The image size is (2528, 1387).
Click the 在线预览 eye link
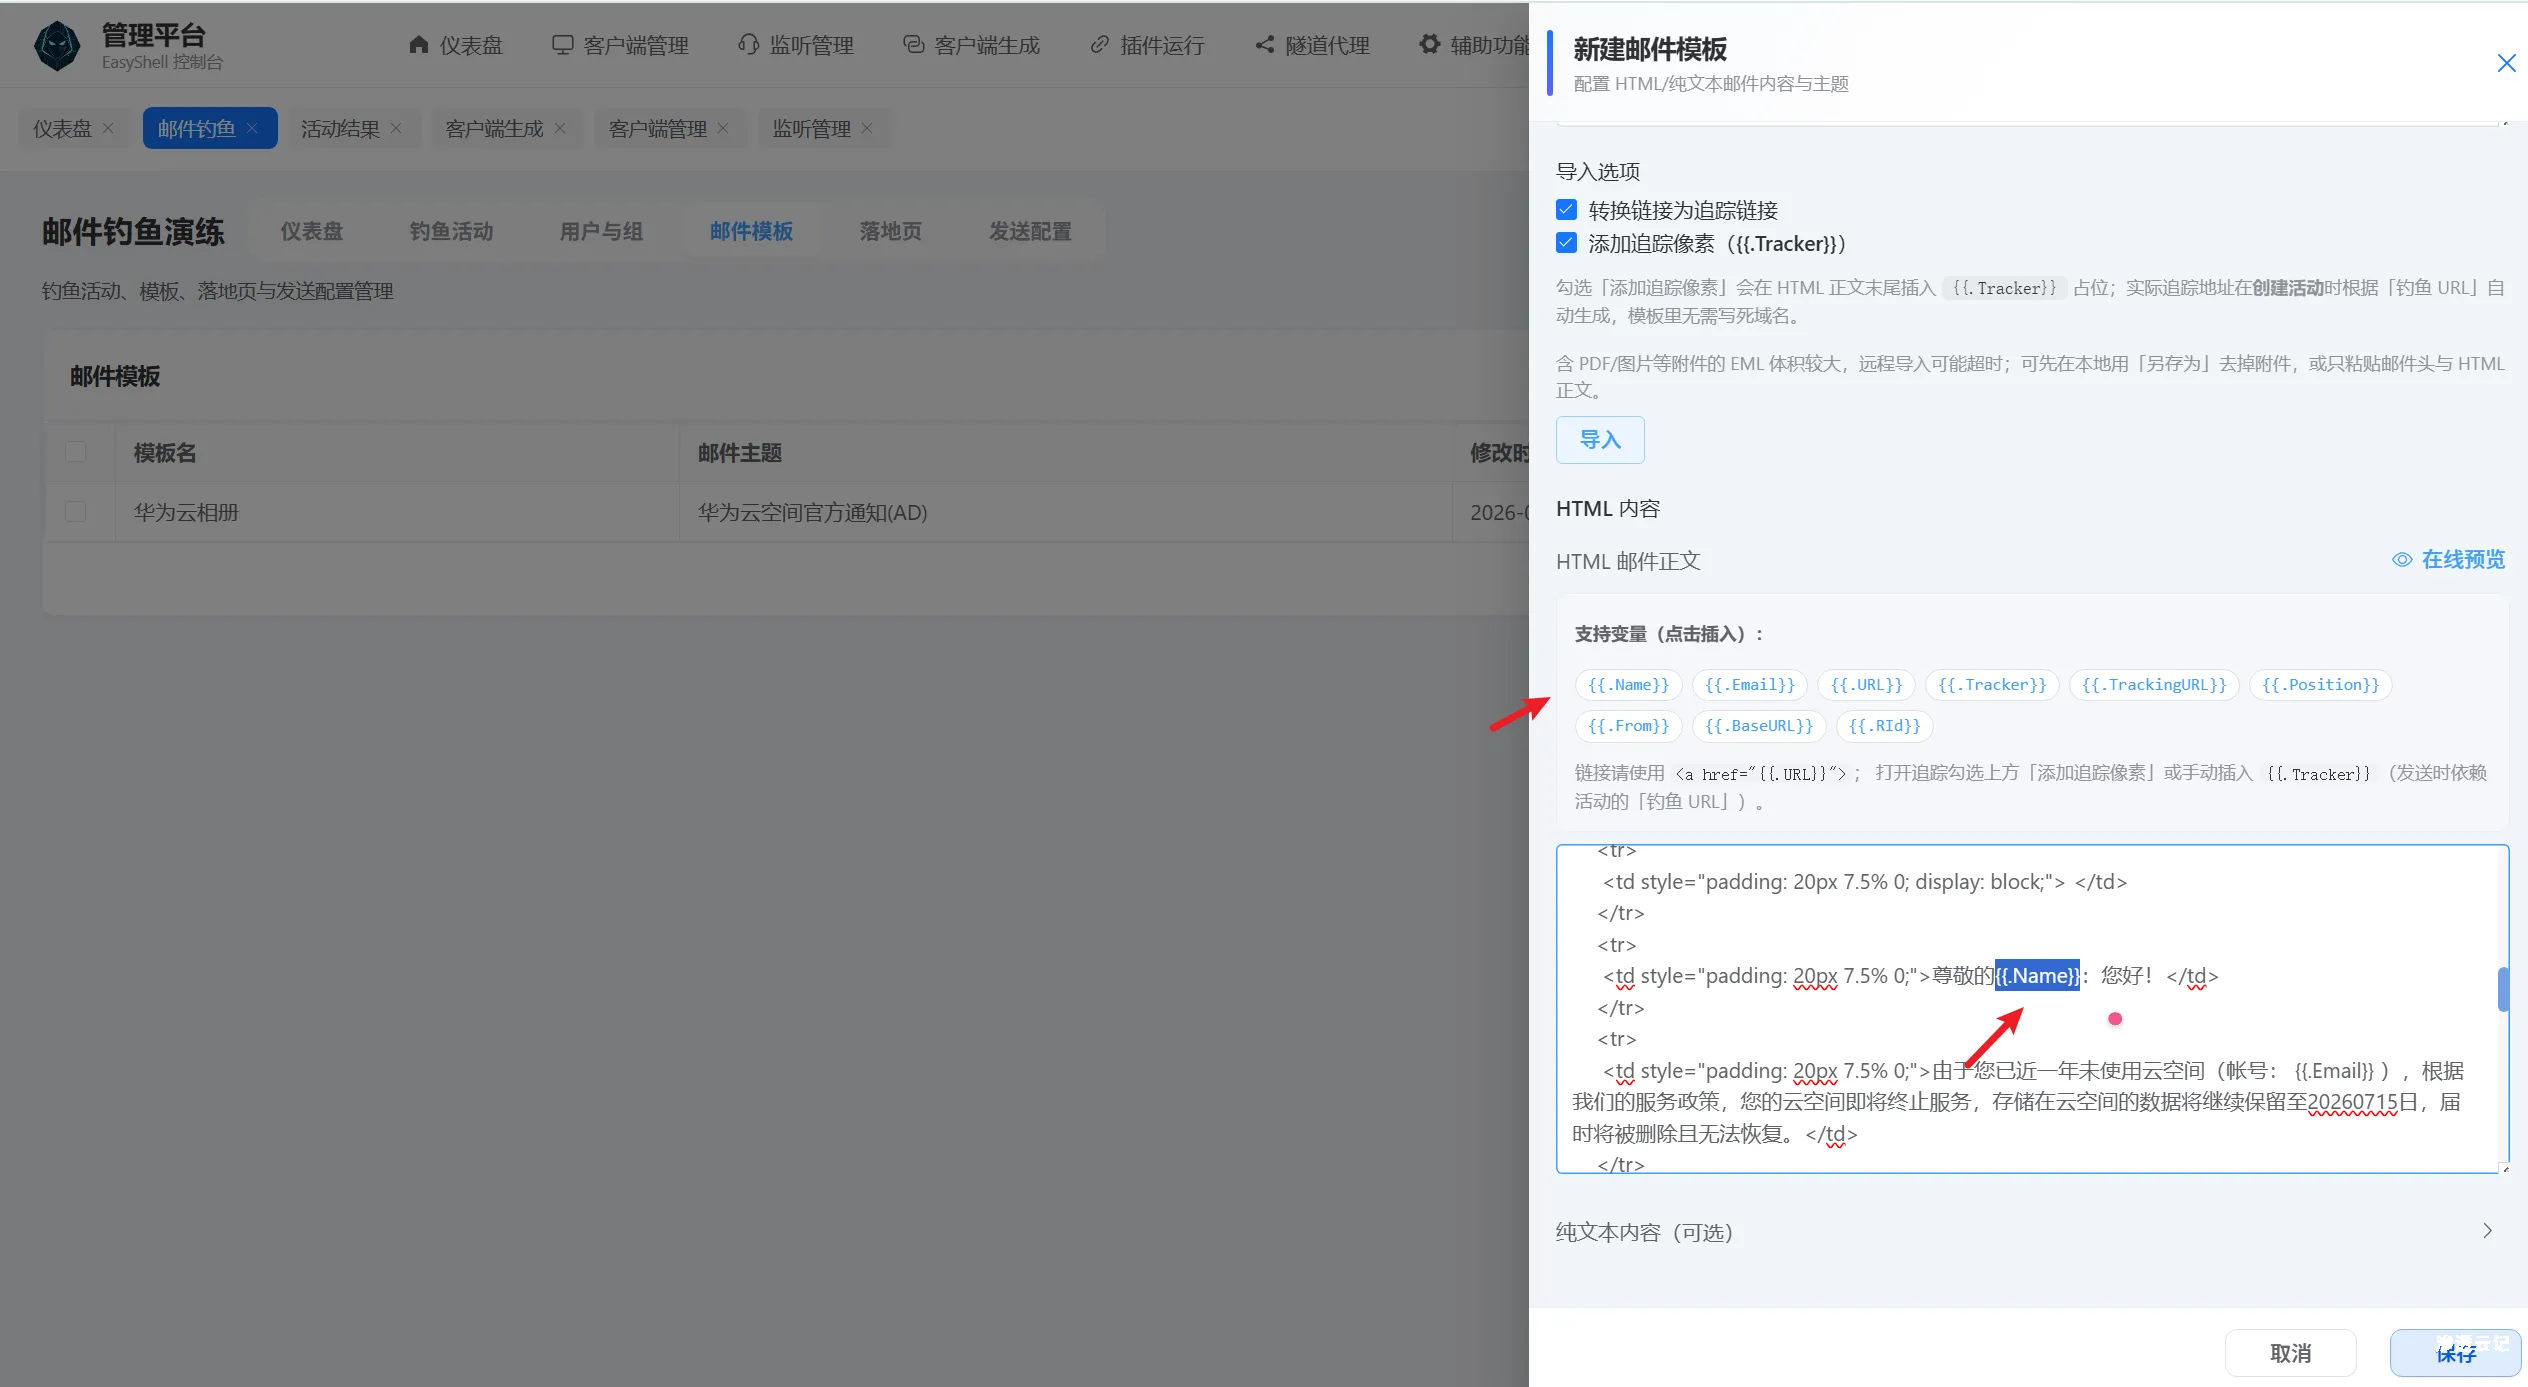click(x=2448, y=559)
